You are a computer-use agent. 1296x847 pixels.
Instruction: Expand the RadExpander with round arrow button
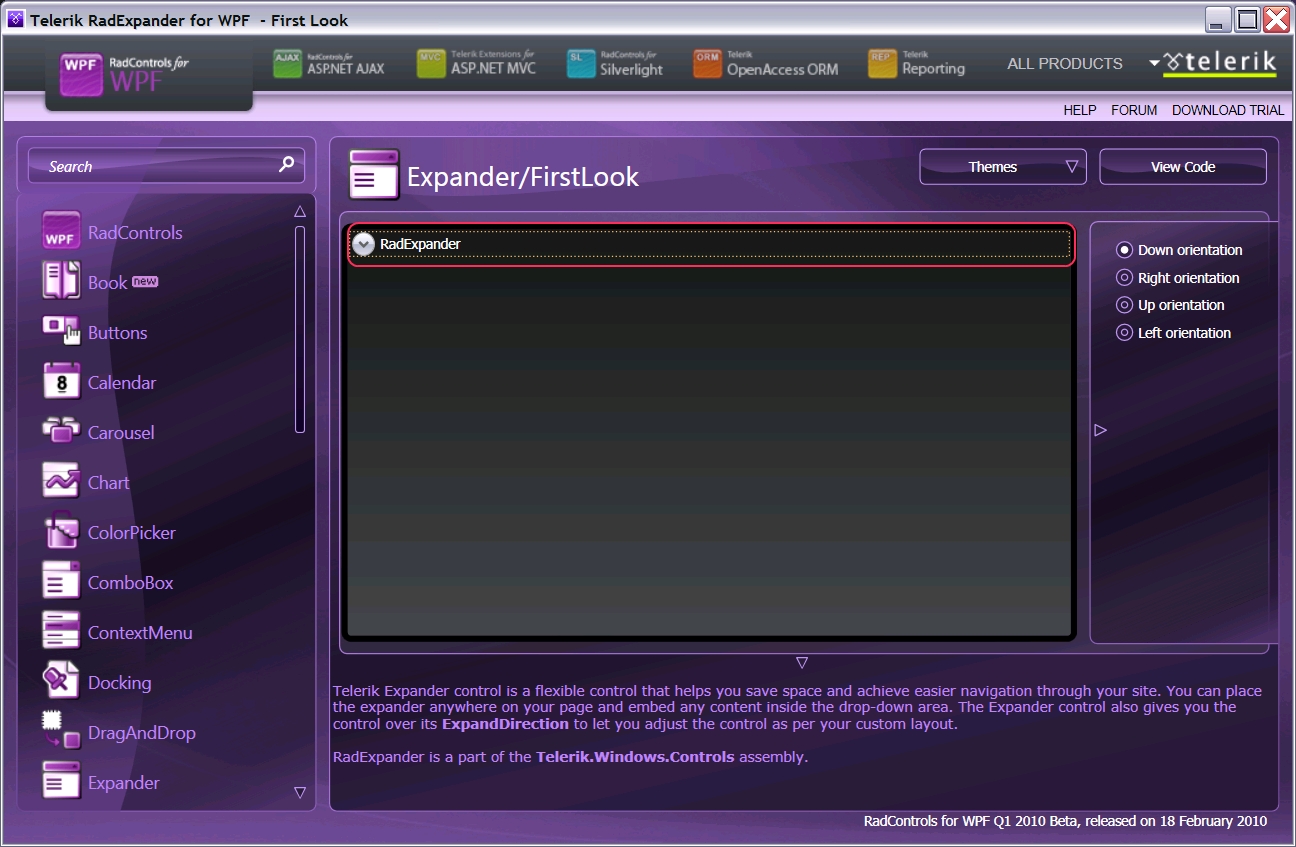click(x=364, y=244)
